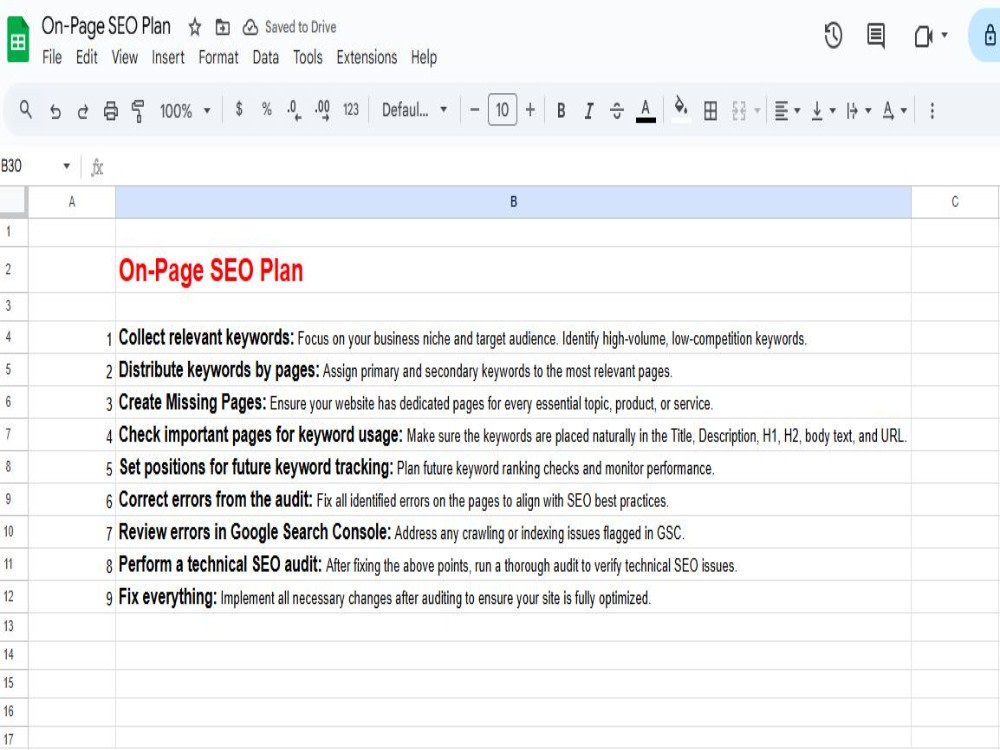Open the Help menu
The height and width of the screenshot is (750, 1000).
click(423, 57)
